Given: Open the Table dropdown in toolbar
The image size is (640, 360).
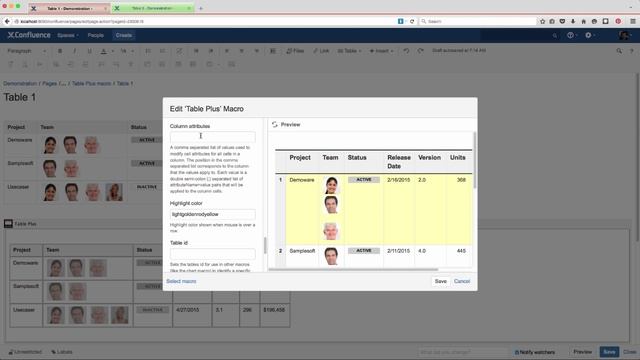Looking at the screenshot, I should (349, 51).
